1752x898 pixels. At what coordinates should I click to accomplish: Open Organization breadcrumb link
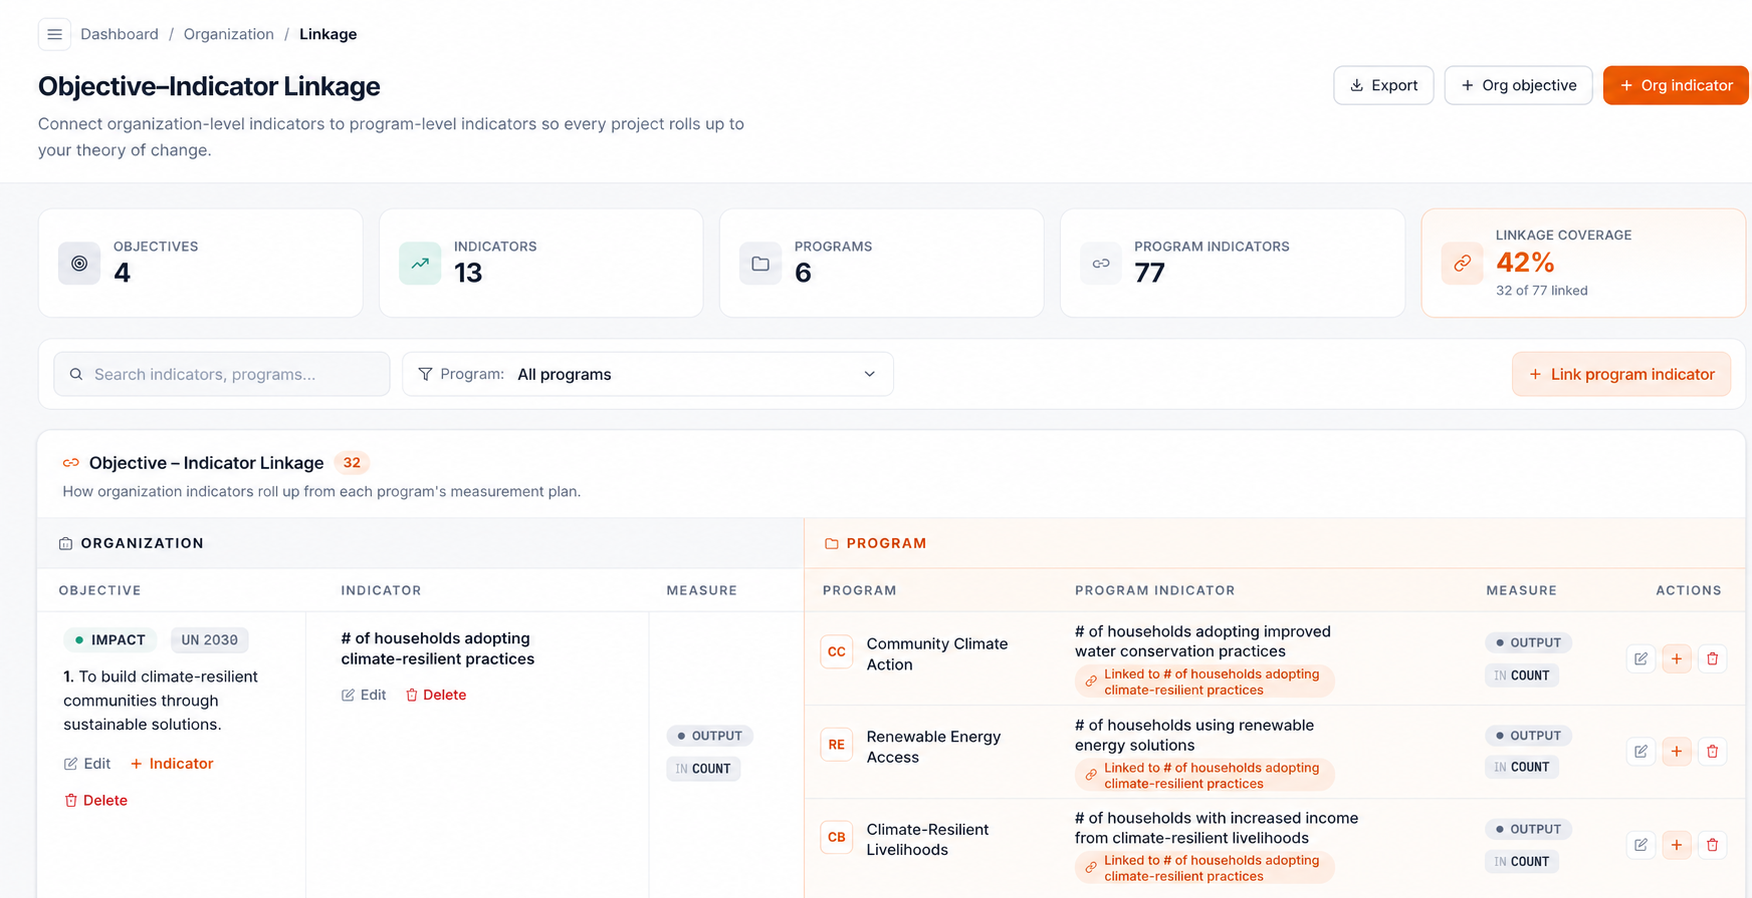pyautogui.click(x=228, y=34)
